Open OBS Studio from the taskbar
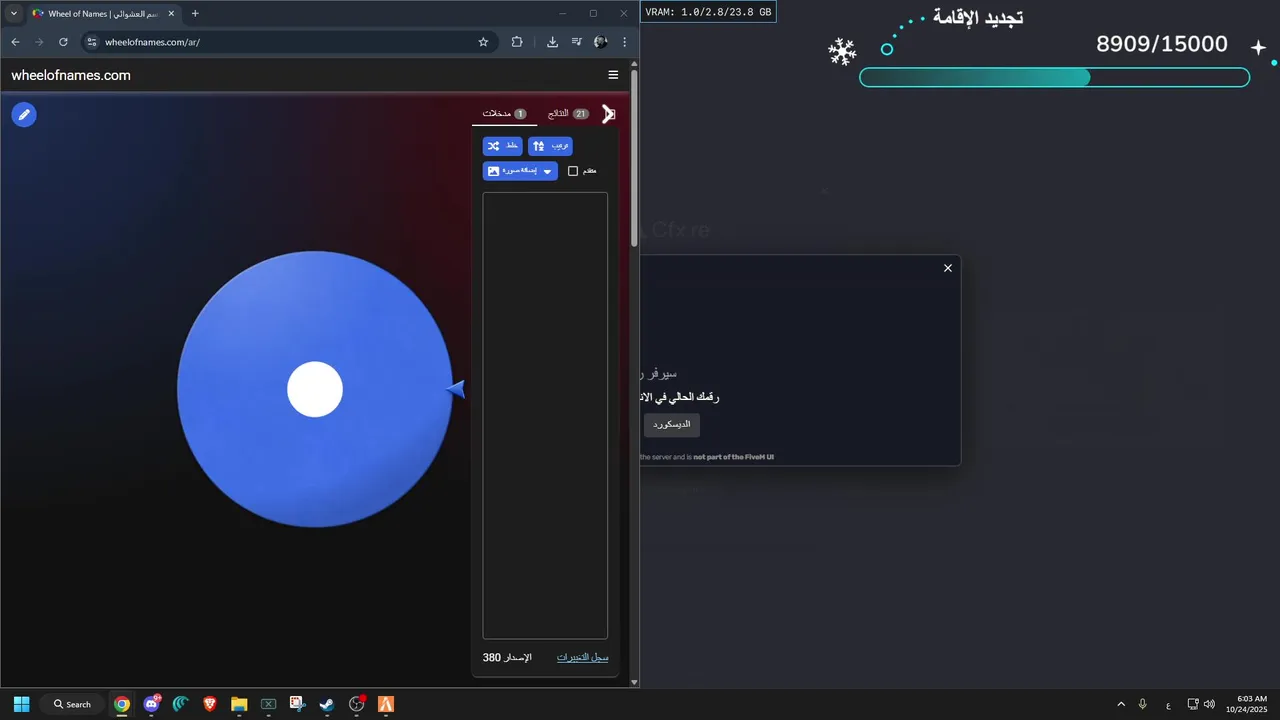The image size is (1280, 720). click(x=357, y=704)
